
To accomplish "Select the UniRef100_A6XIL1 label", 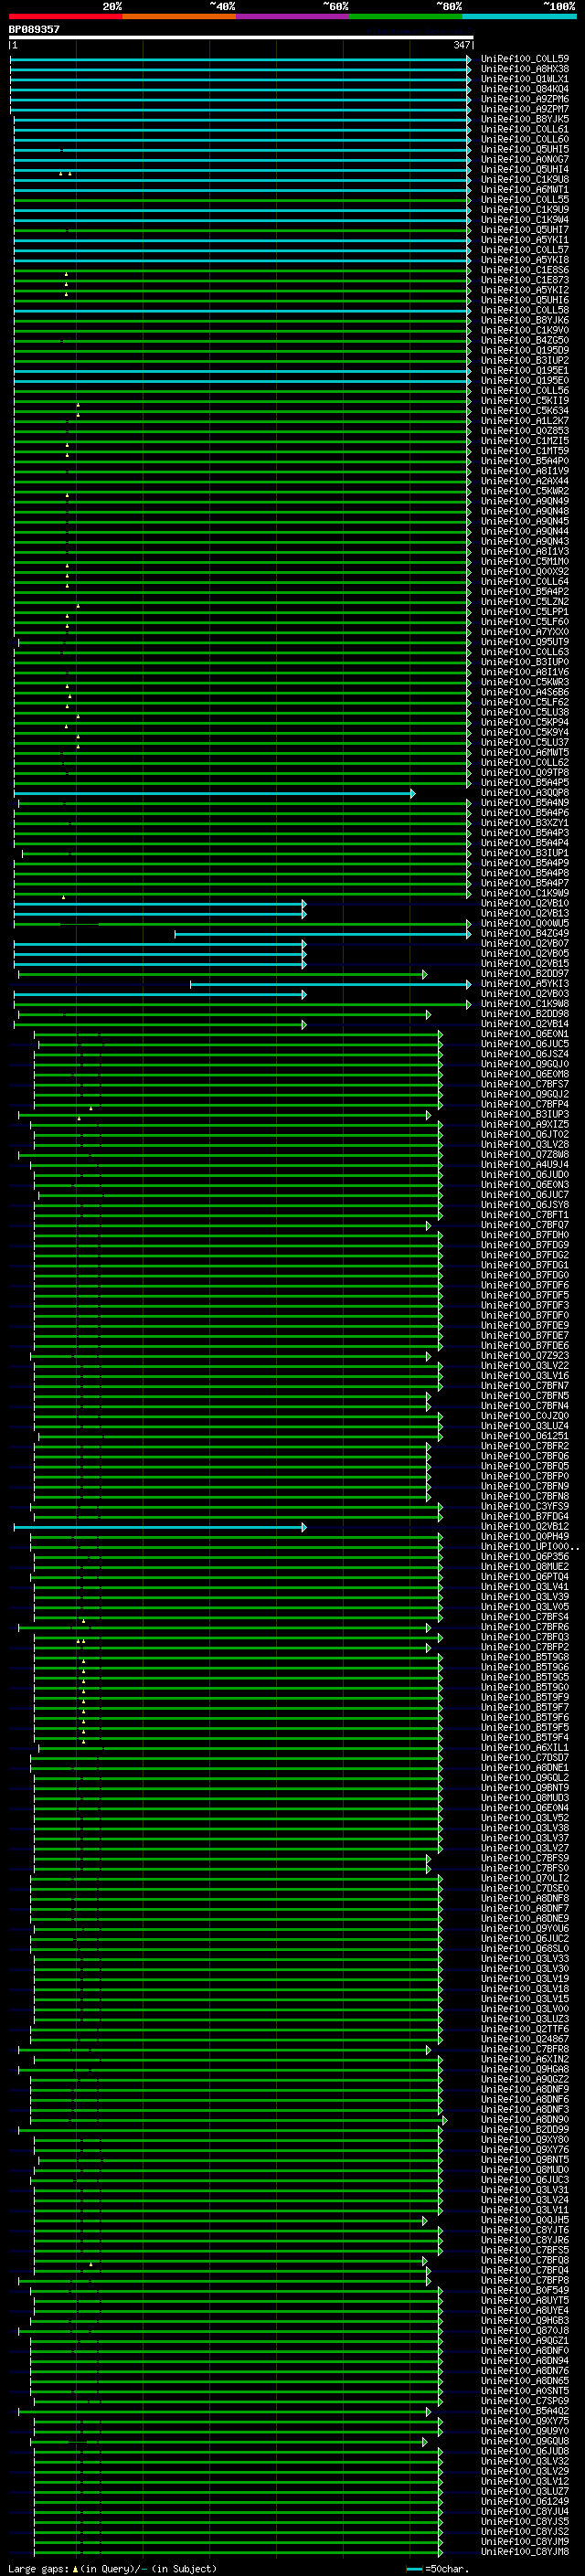I will (x=524, y=1748).
